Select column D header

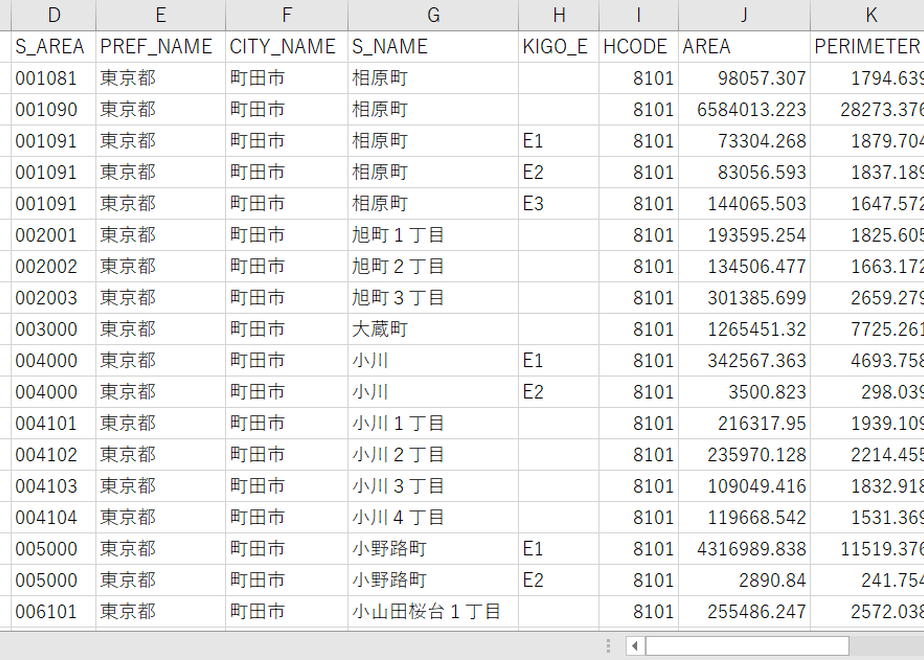[x=54, y=15]
